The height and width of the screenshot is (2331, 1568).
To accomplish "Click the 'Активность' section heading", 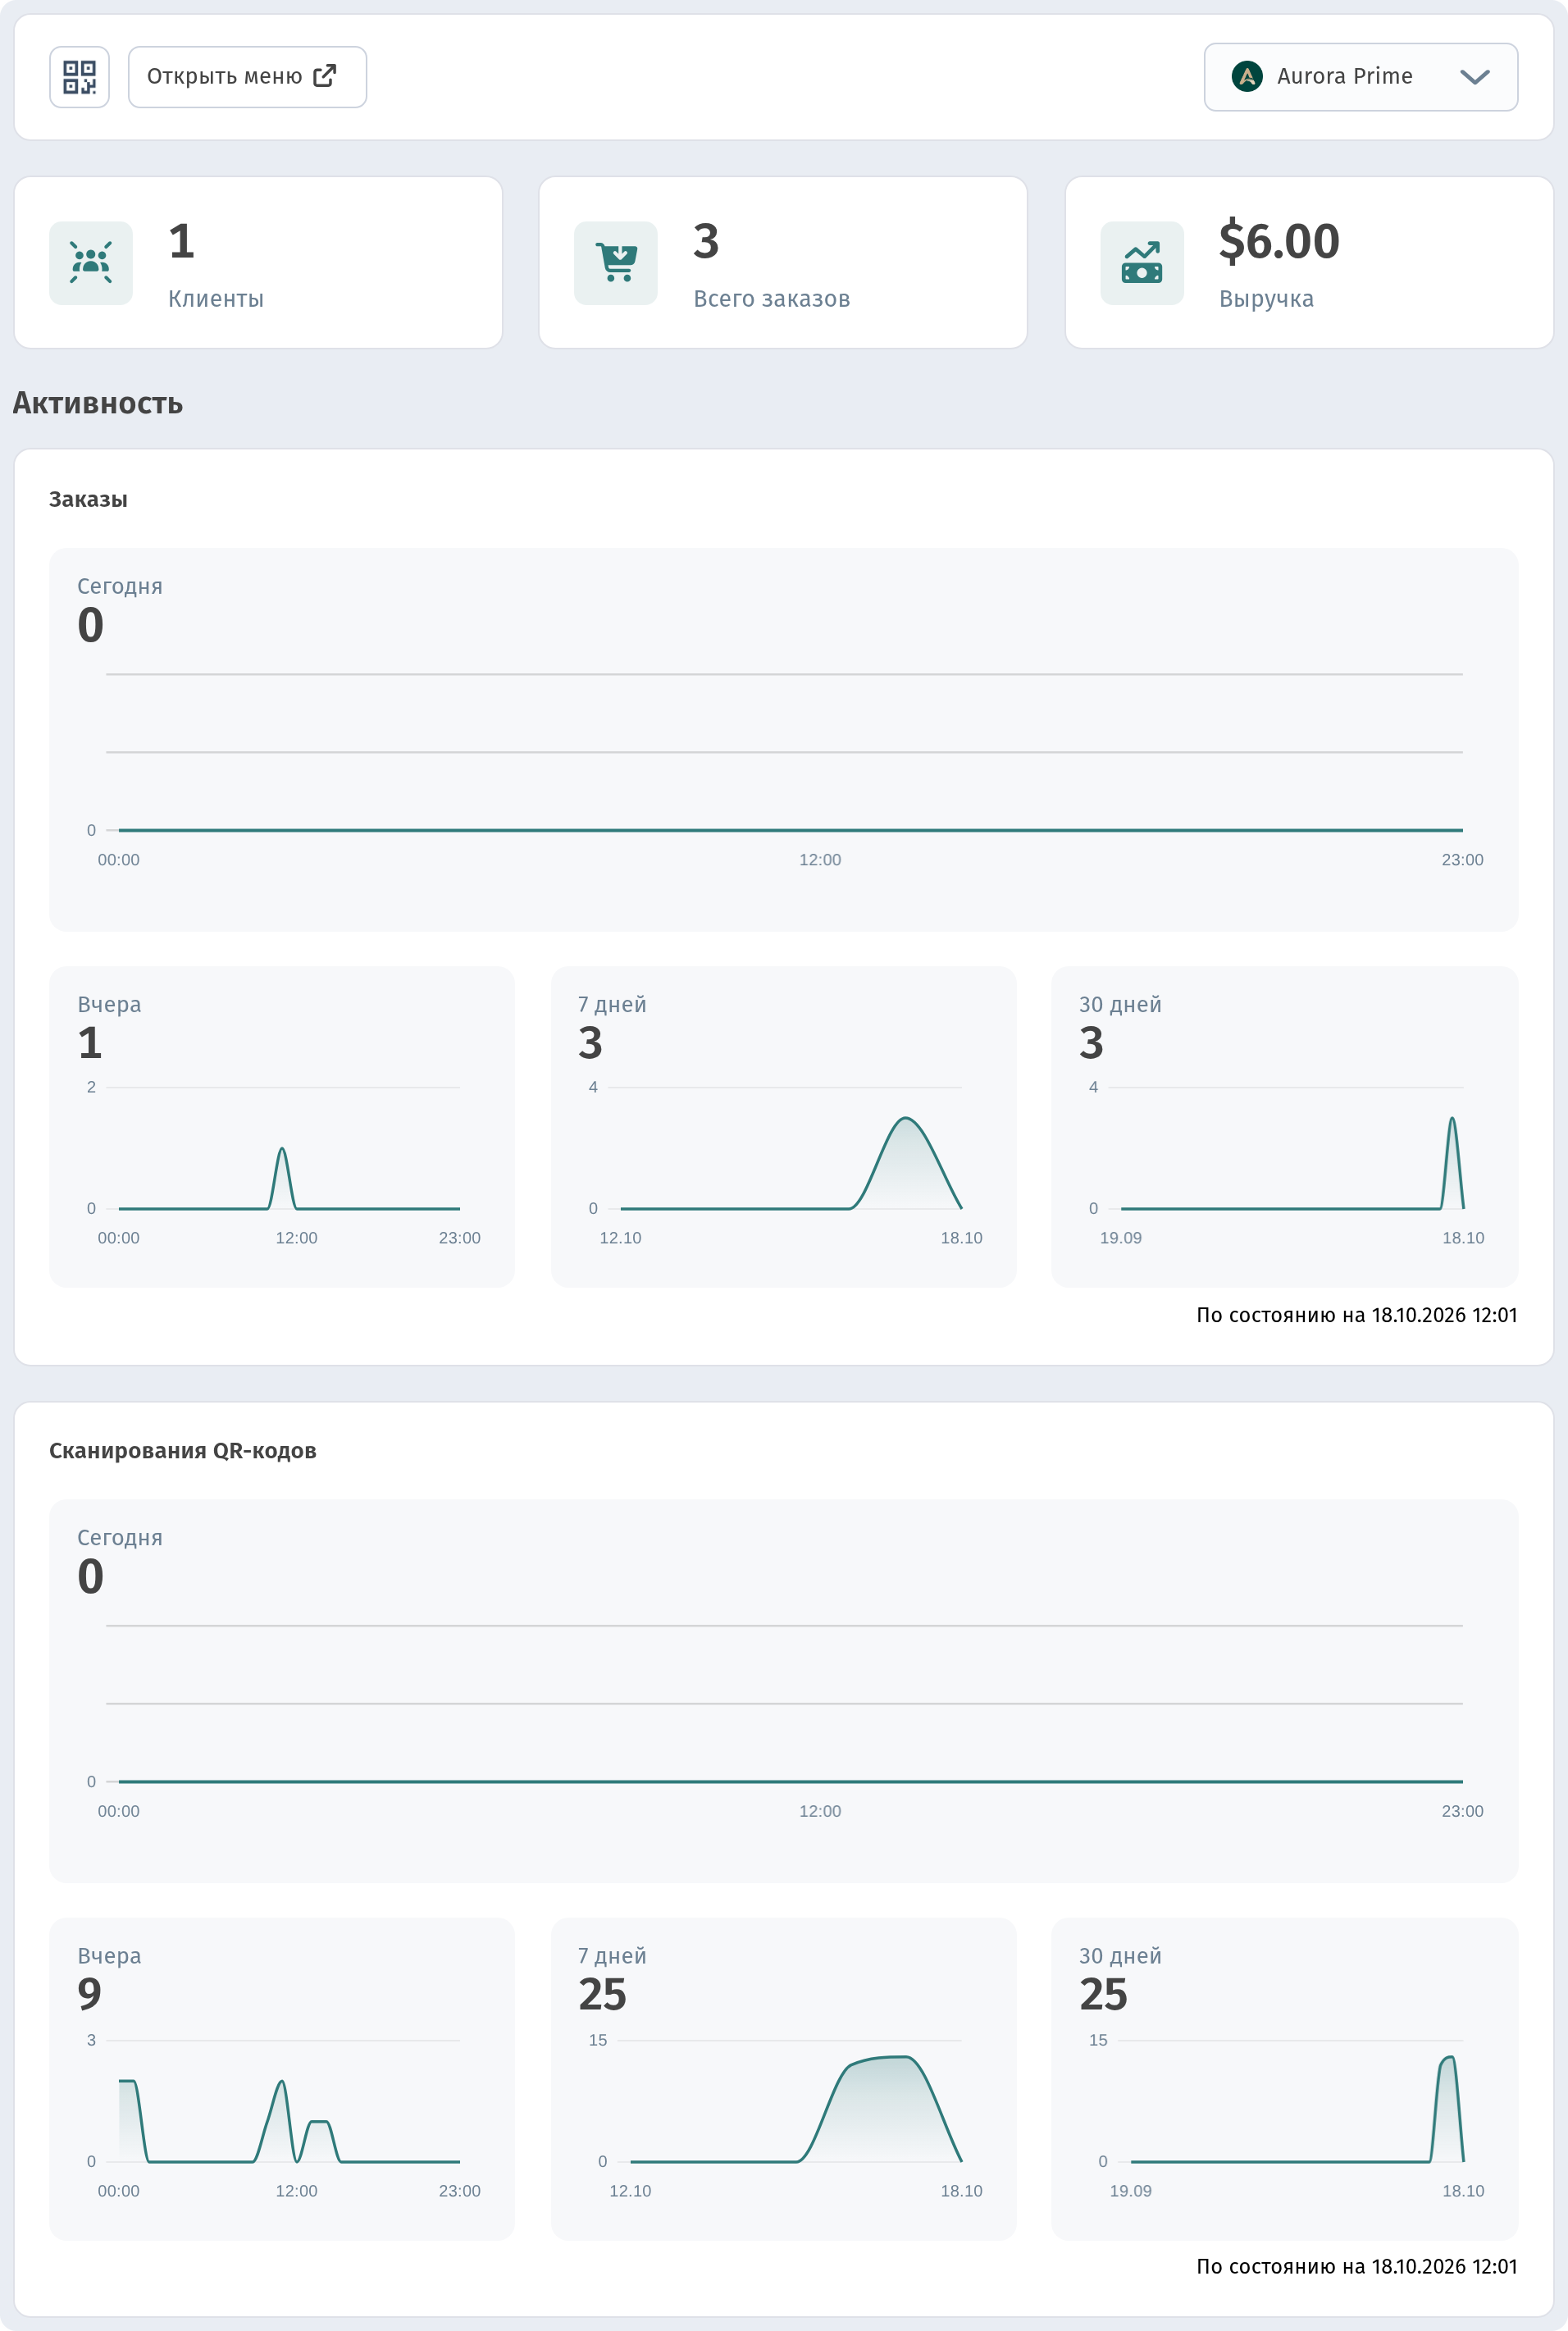I will 98,403.
